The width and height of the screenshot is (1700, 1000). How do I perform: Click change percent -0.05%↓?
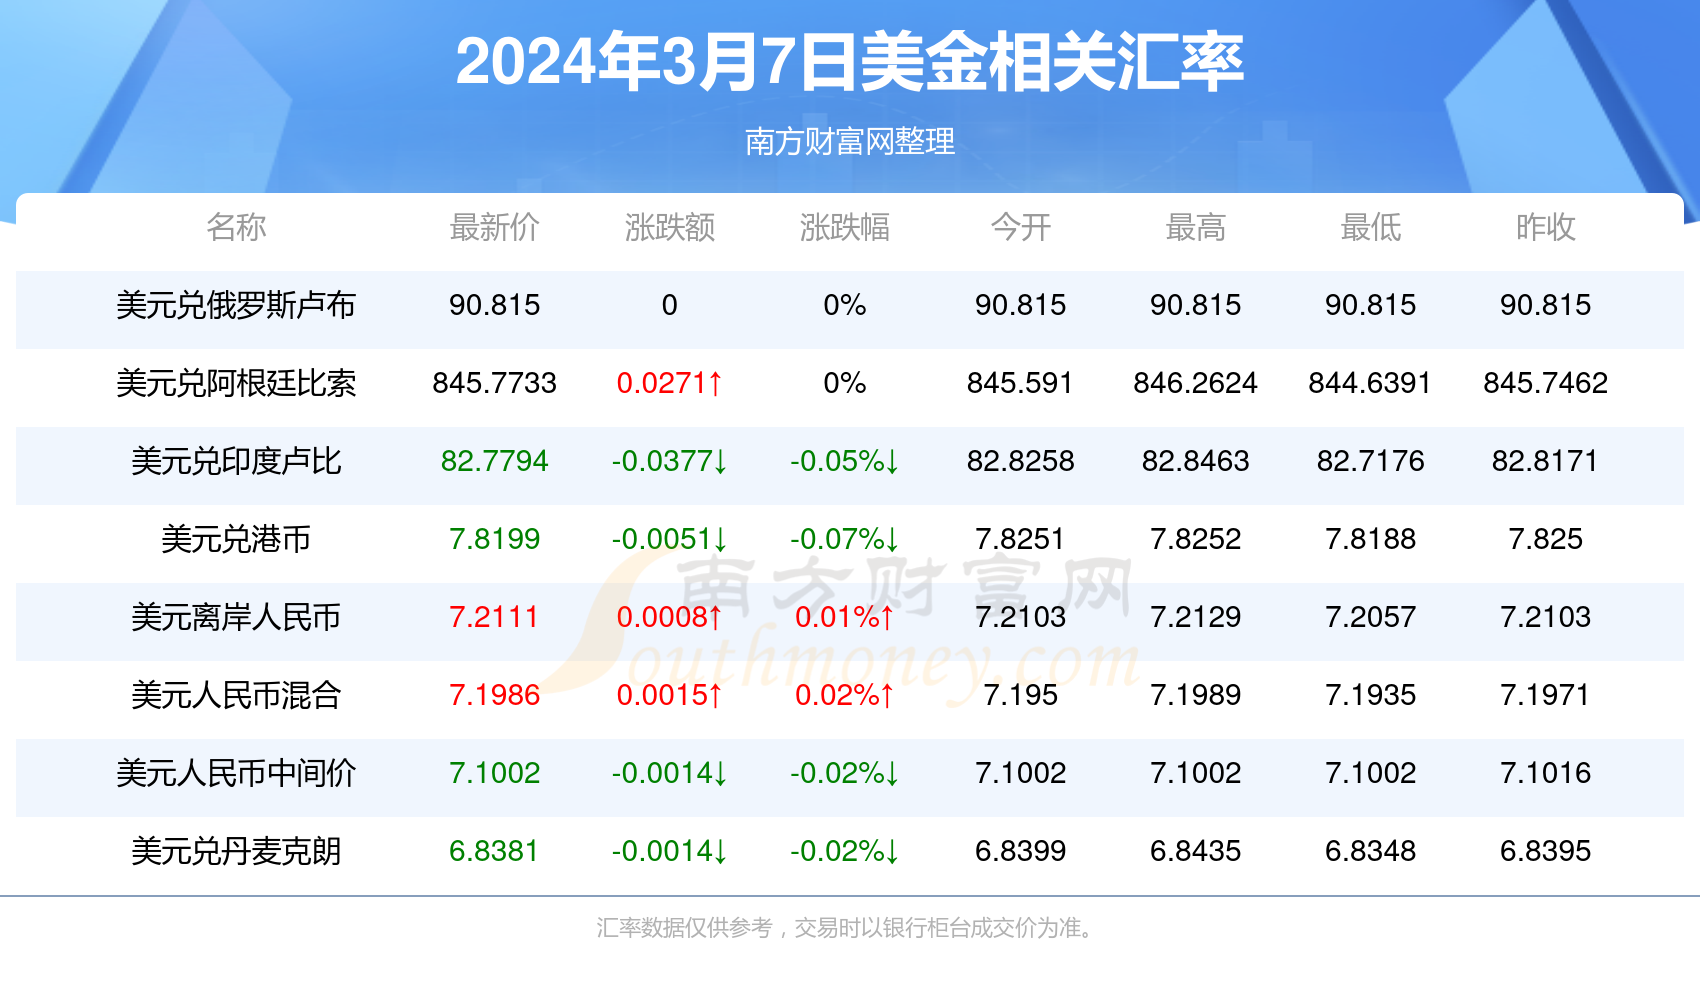844,461
